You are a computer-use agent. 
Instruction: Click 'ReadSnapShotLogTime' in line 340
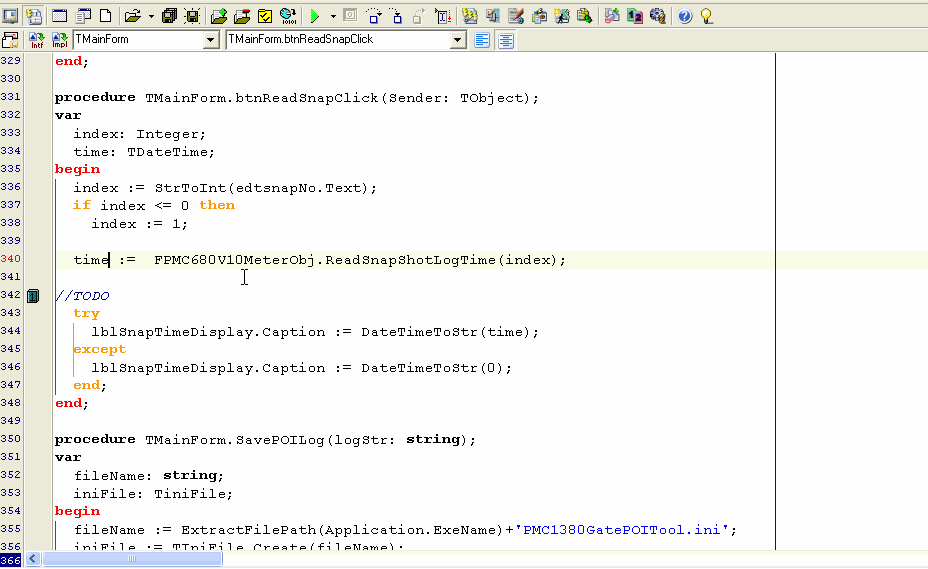click(410, 260)
